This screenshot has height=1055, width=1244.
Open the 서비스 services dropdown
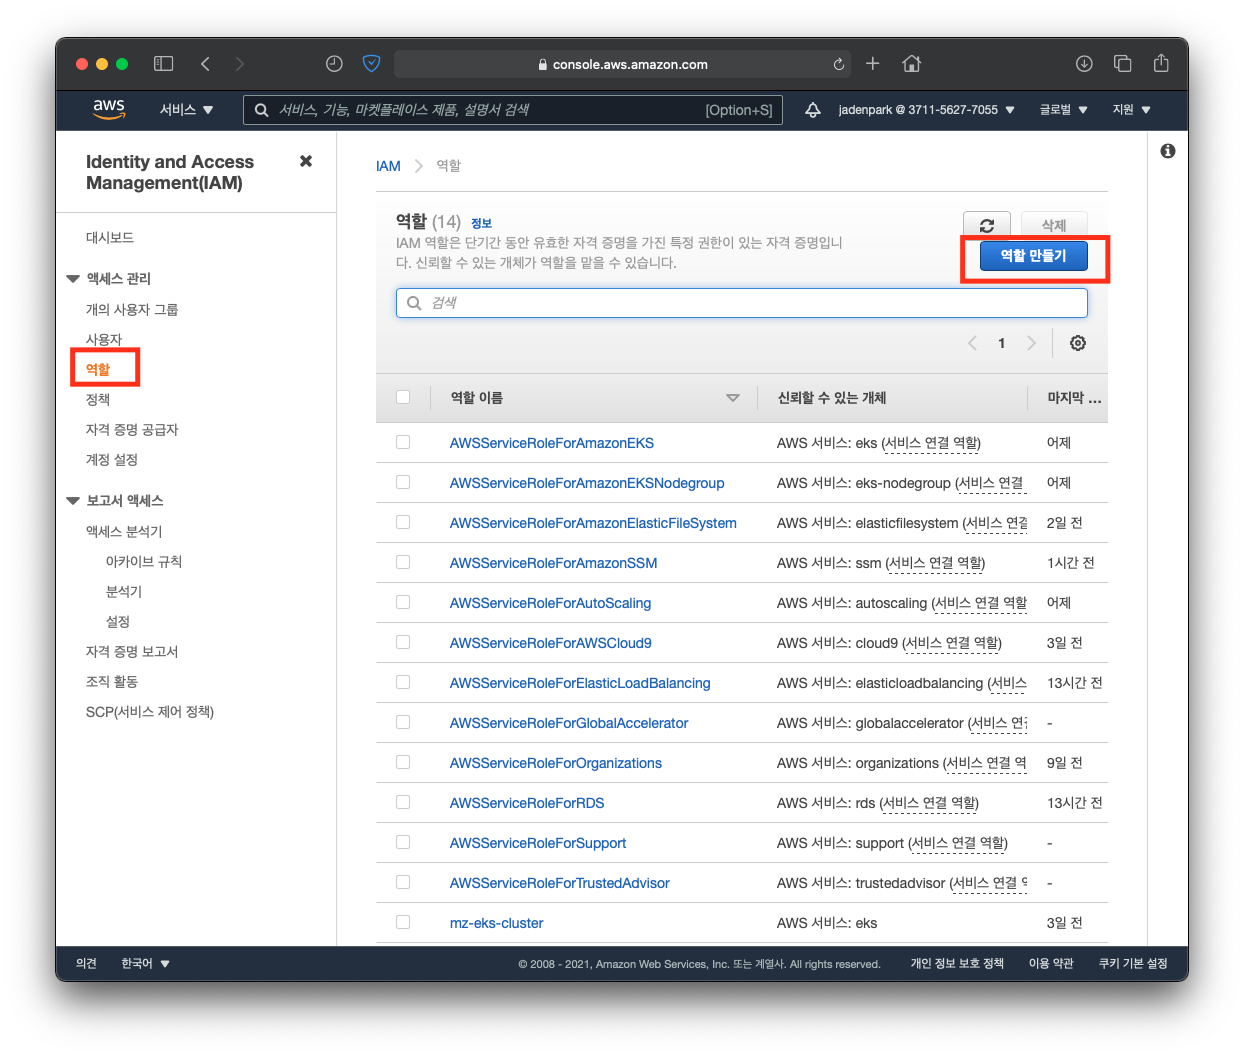pyautogui.click(x=187, y=110)
